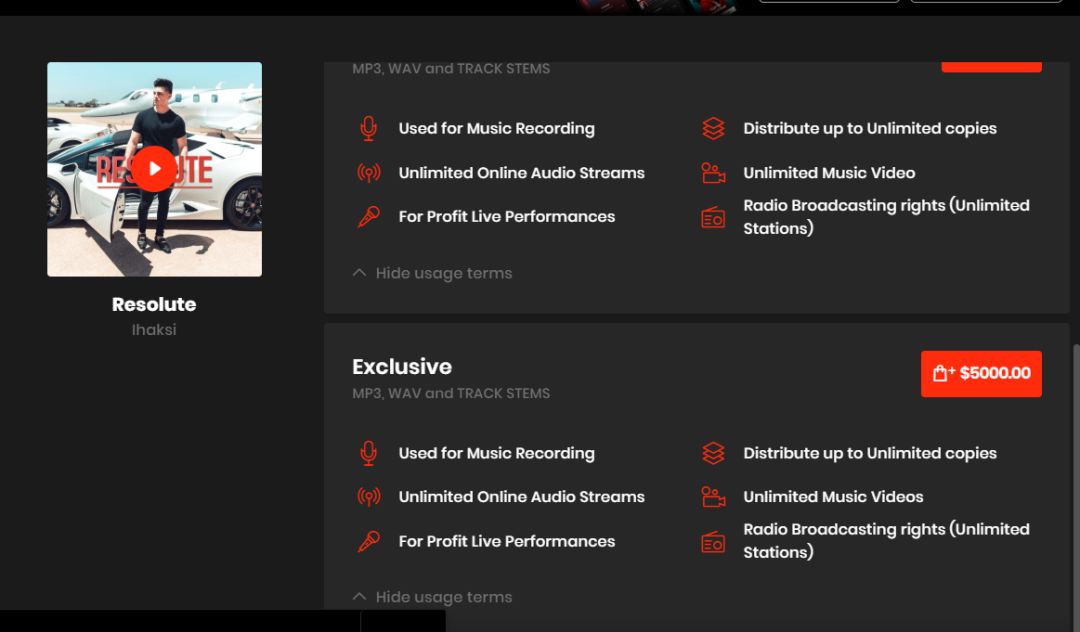The width and height of the screenshot is (1080, 632).
Task: Click the Exclusive Unlimited Online Audio Streams icon
Action: (x=369, y=497)
